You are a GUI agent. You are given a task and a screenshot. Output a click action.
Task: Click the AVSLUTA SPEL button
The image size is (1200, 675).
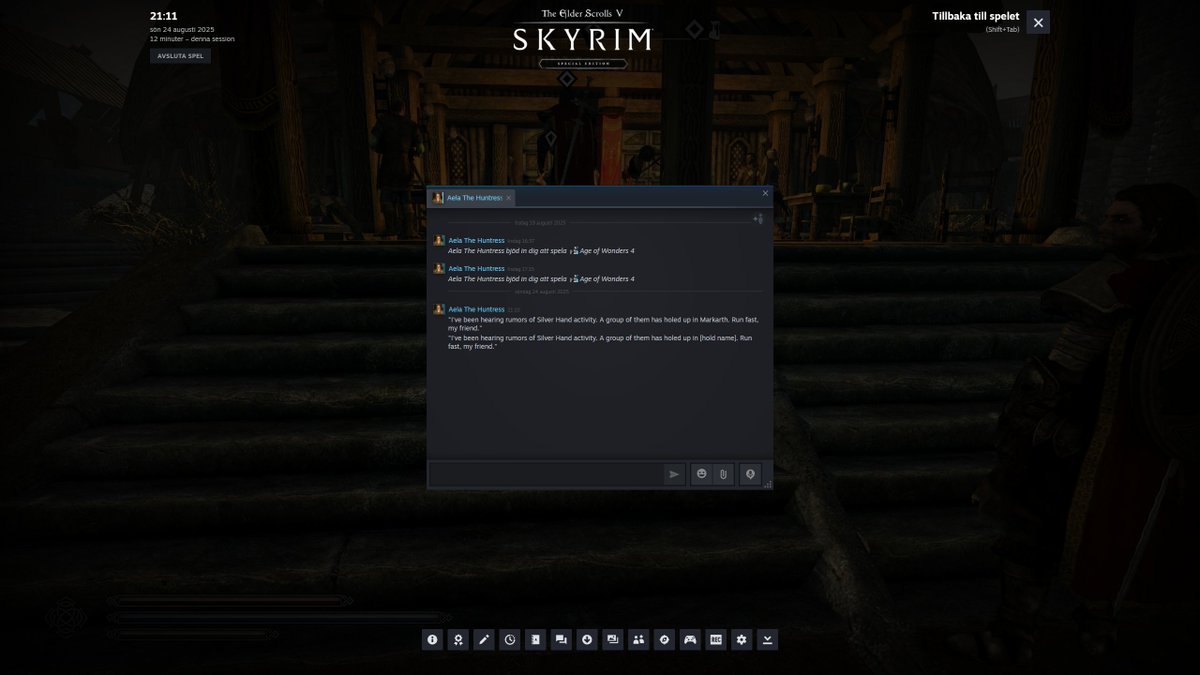tap(180, 56)
